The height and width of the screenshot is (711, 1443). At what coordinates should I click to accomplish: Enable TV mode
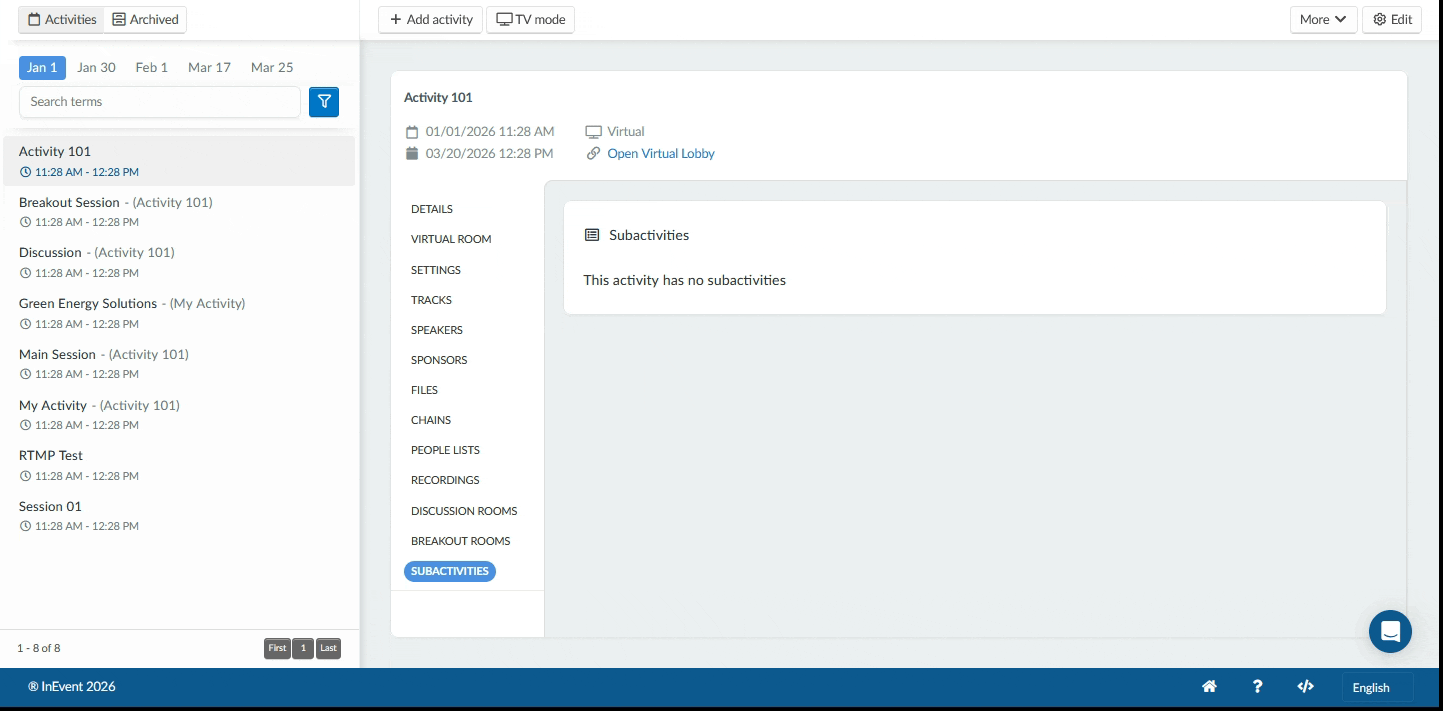(530, 20)
